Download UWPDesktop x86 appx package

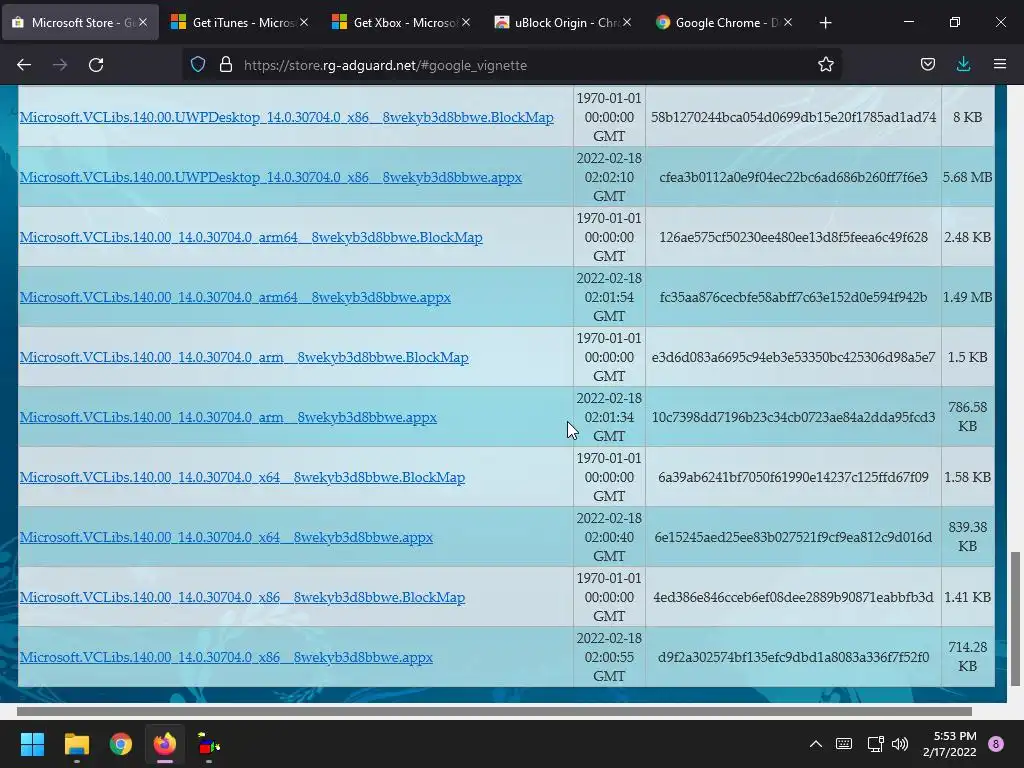tap(271, 177)
